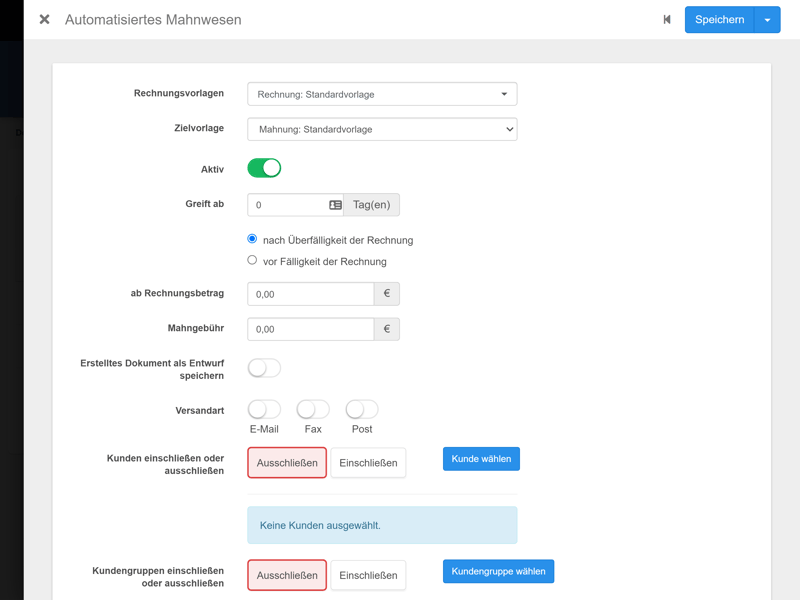Disable the Aktiv toggle
Viewport: 800px width, 600px height.
click(264, 168)
